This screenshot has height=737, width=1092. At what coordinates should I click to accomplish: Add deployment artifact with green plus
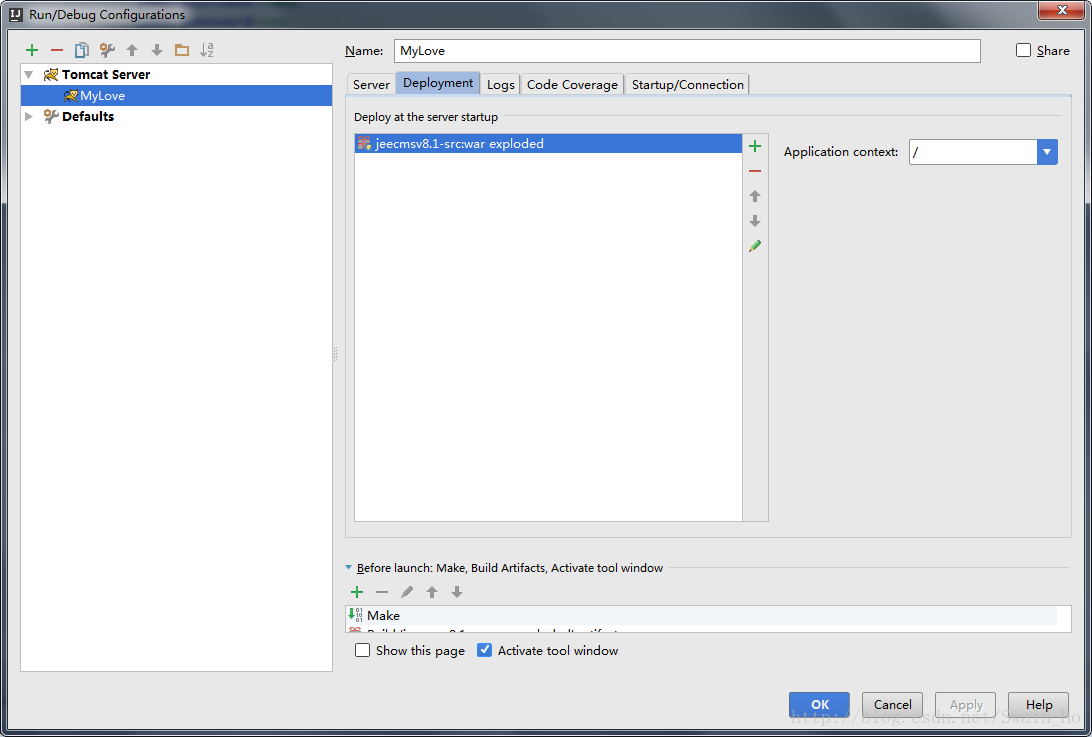(755, 146)
